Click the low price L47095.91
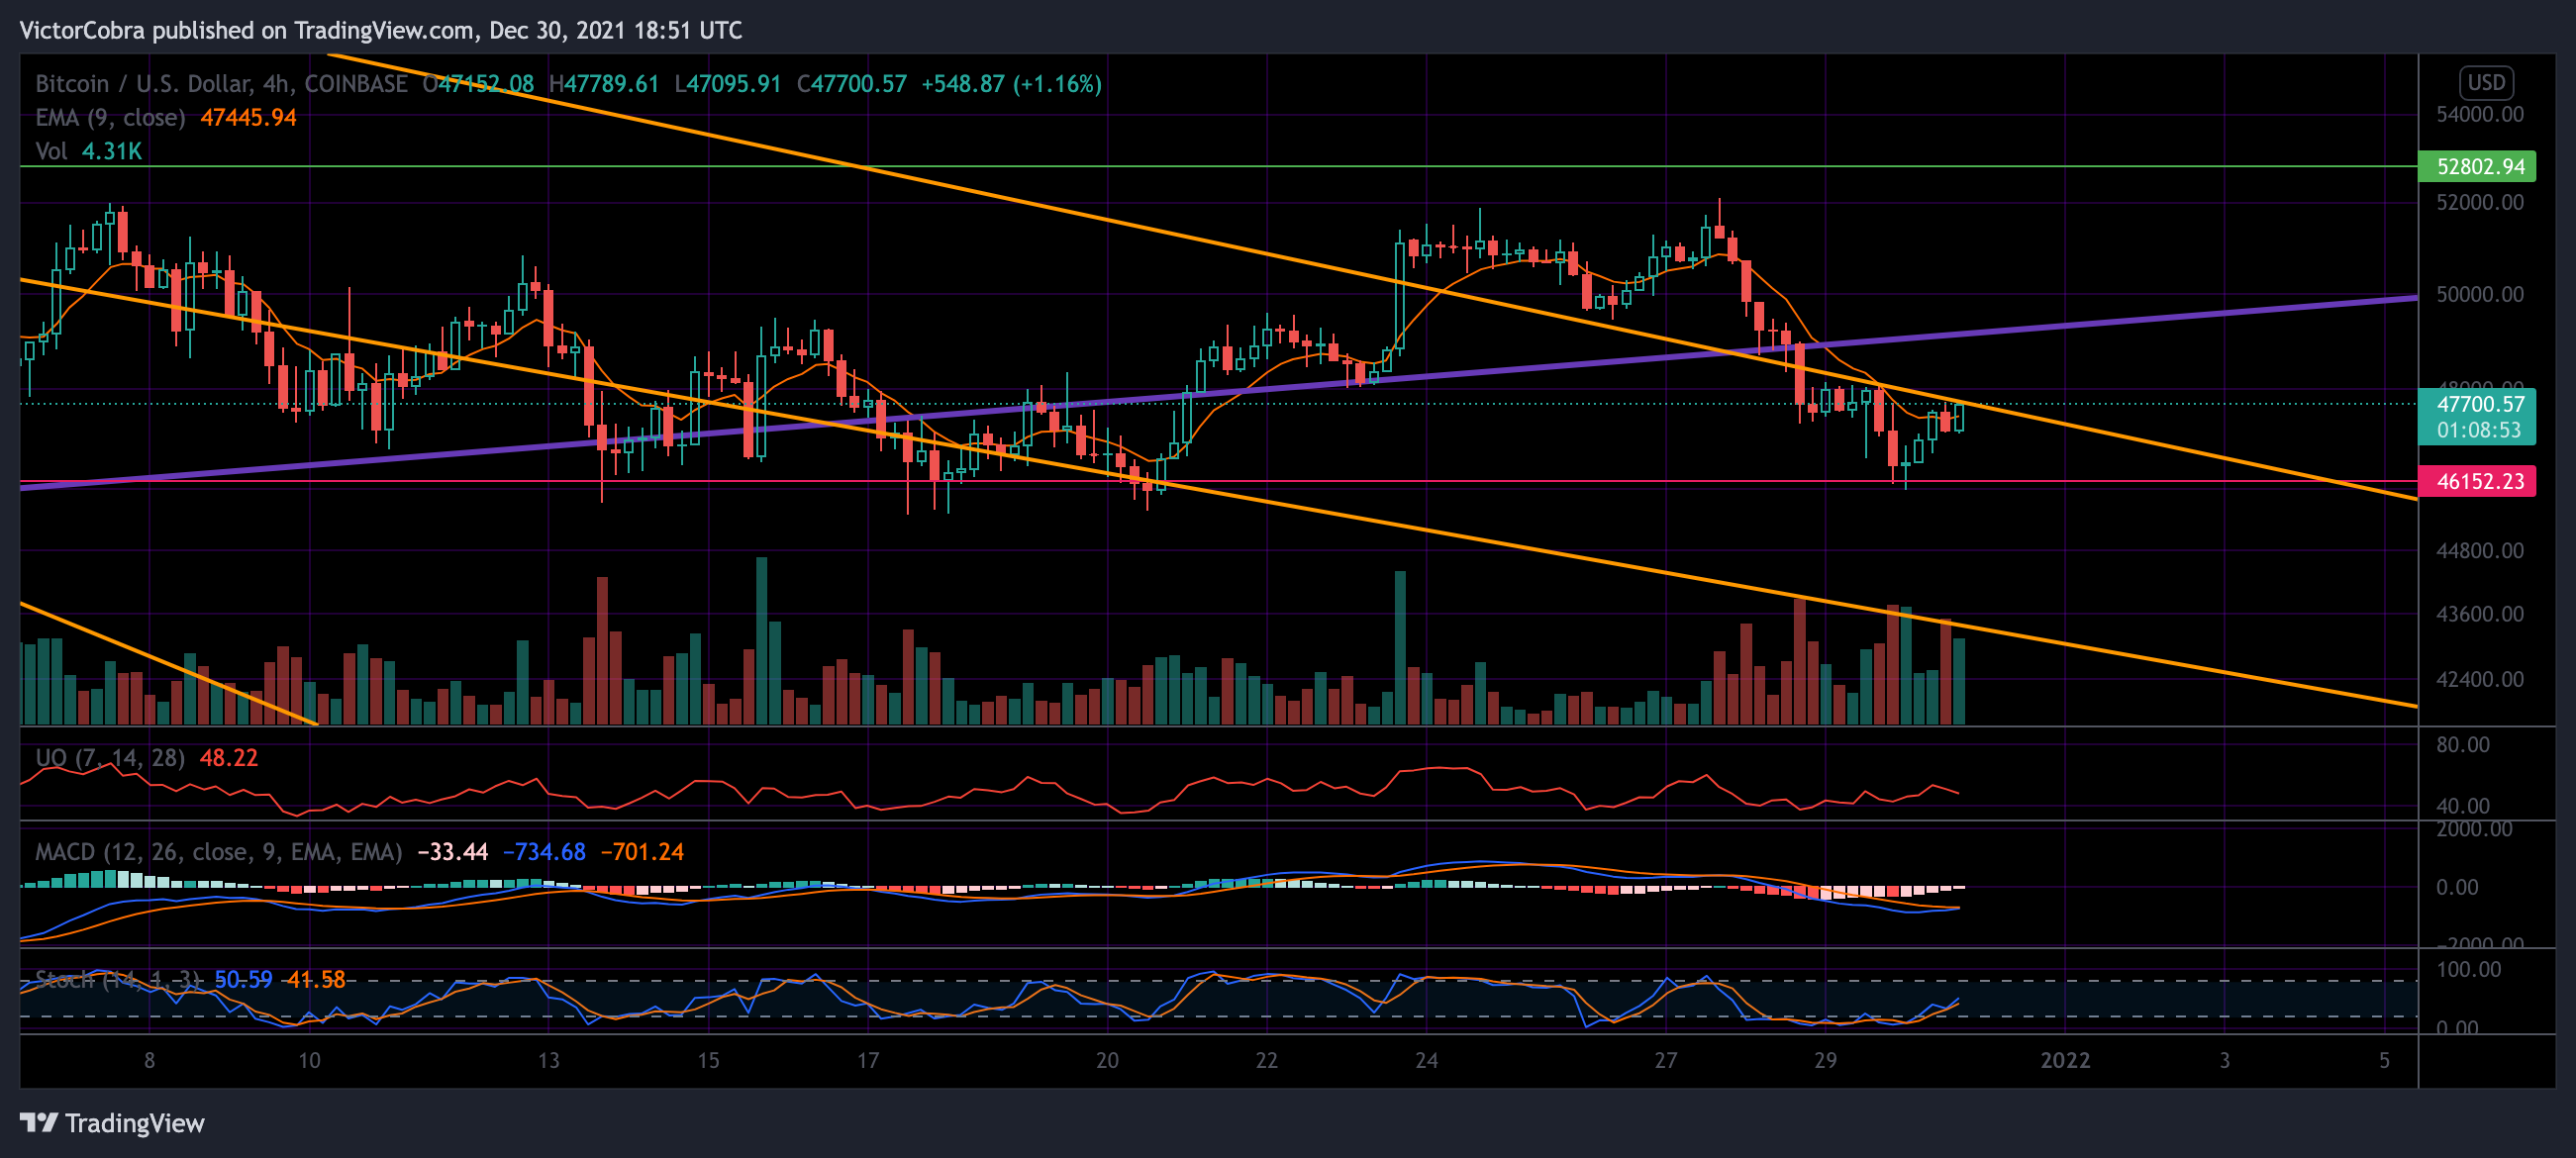The image size is (2576, 1158). [x=727, y=84]
